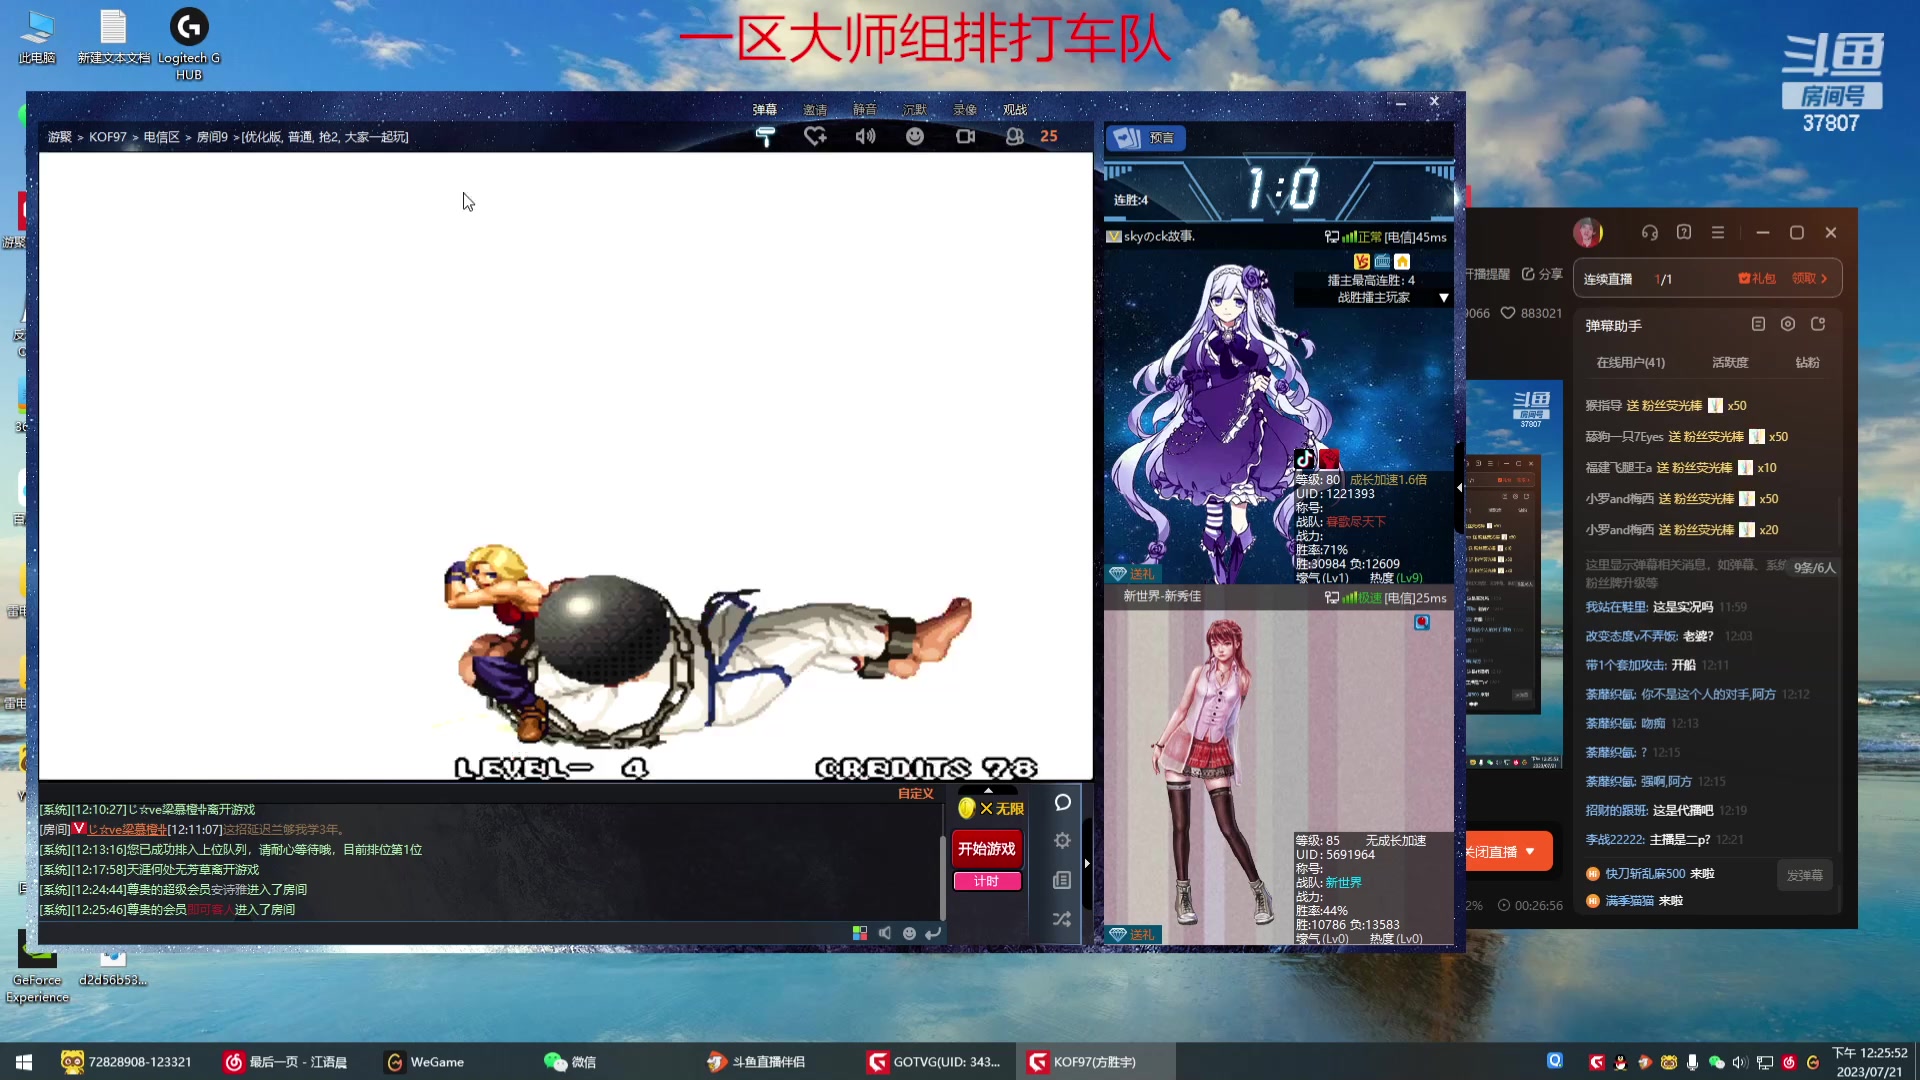The width and height of the screenshot is (1920, 1080).
Task: Click the 9条/6人 new message badge
Action: point(1814,567)
